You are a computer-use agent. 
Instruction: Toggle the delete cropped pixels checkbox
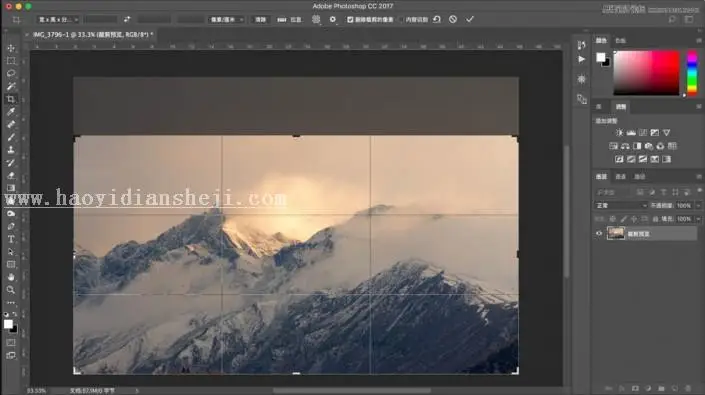click(x=350, y=20)
